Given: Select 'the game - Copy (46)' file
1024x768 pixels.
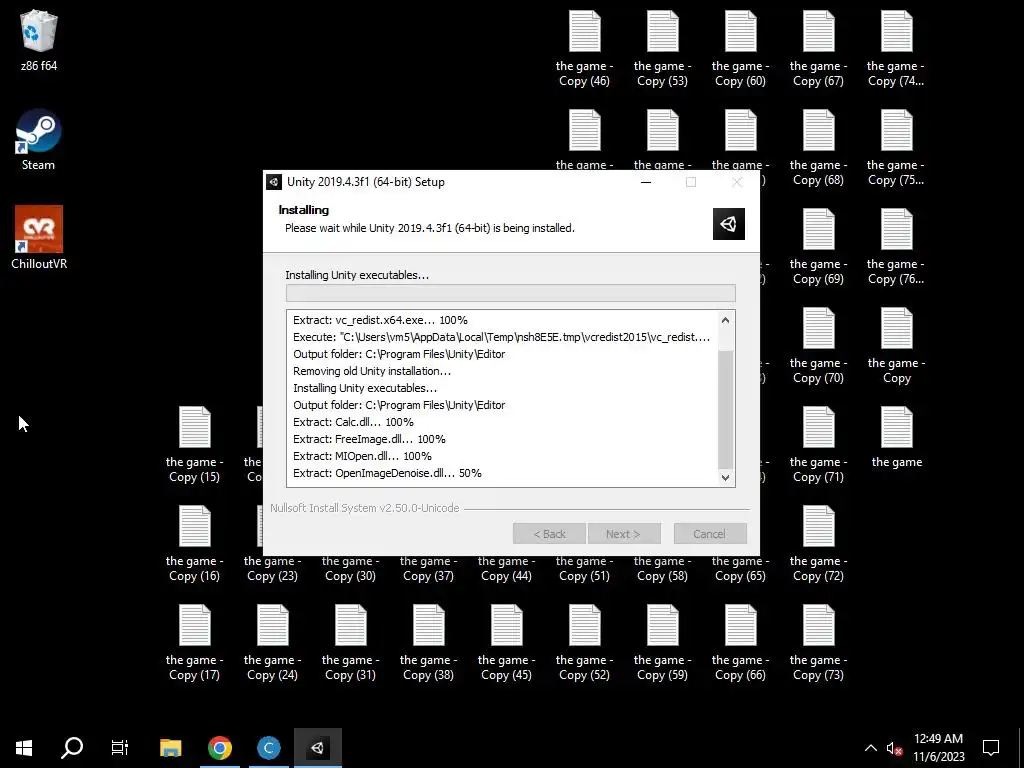Looking at the screenshot, I should coord(584,48).
